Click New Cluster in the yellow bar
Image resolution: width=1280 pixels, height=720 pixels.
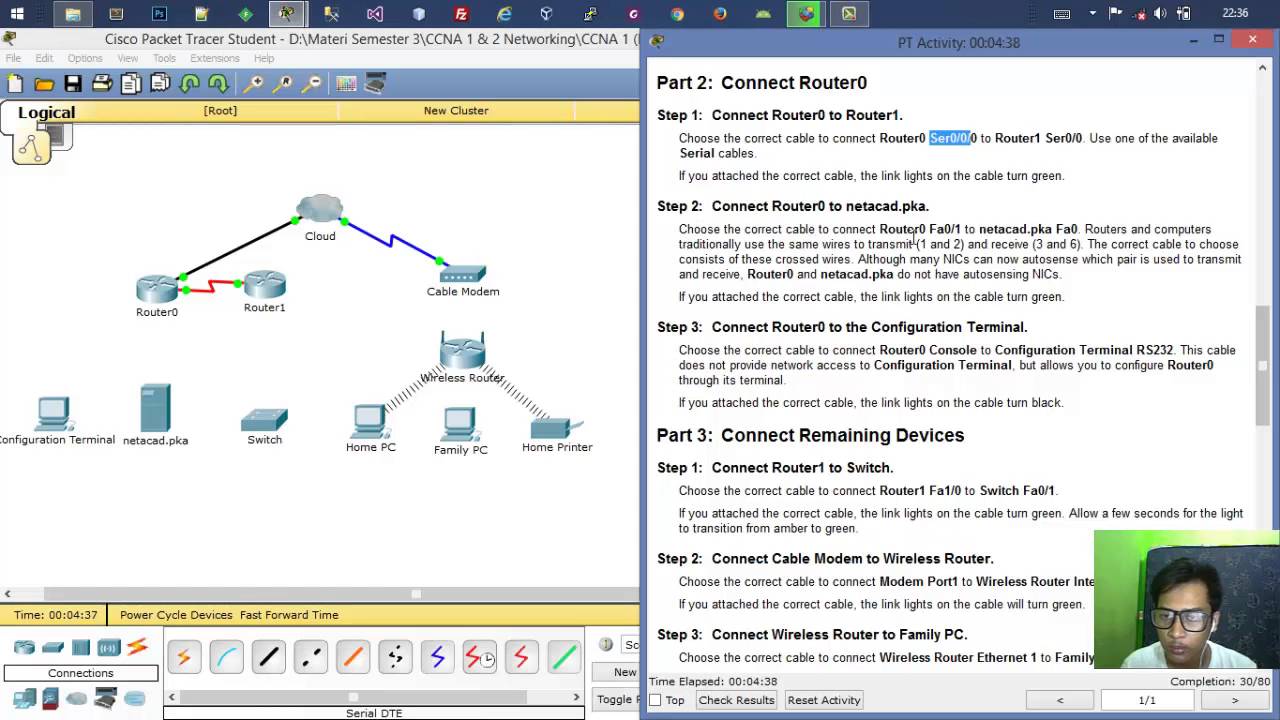pyautogui.click(x=456, y=111)
